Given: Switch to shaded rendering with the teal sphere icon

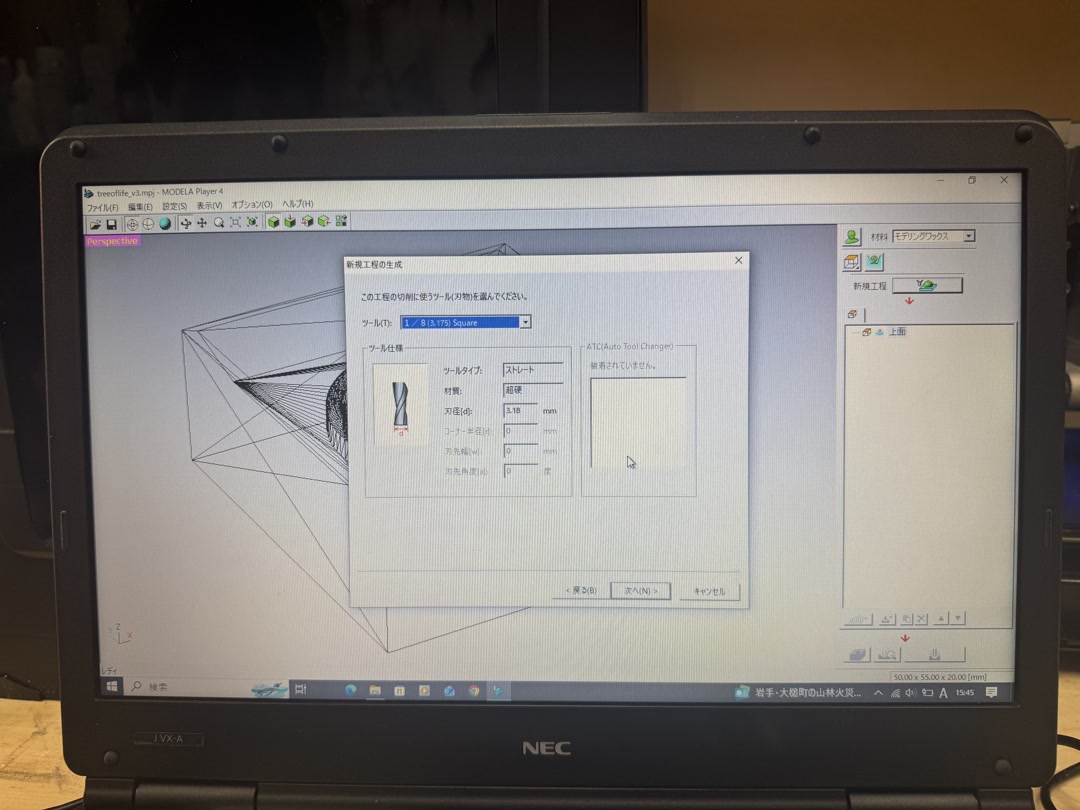Looking at the screenshot, I should tap(165, 224).
